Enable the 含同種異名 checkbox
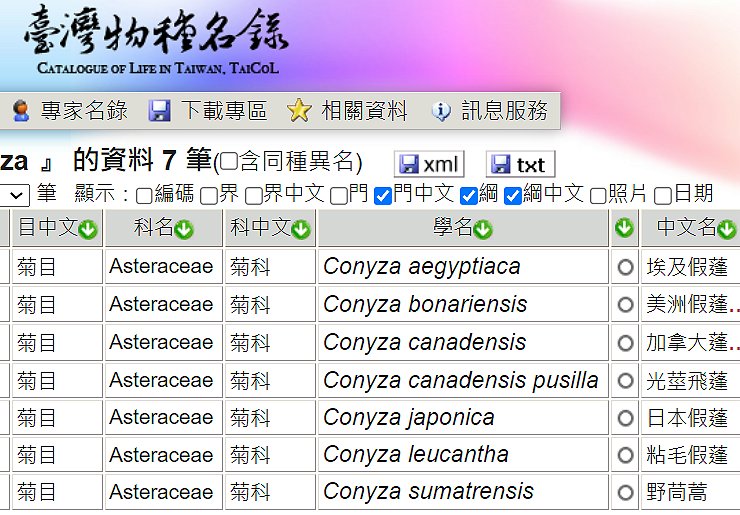Screen dimensions: 740x515 [229, 163]
